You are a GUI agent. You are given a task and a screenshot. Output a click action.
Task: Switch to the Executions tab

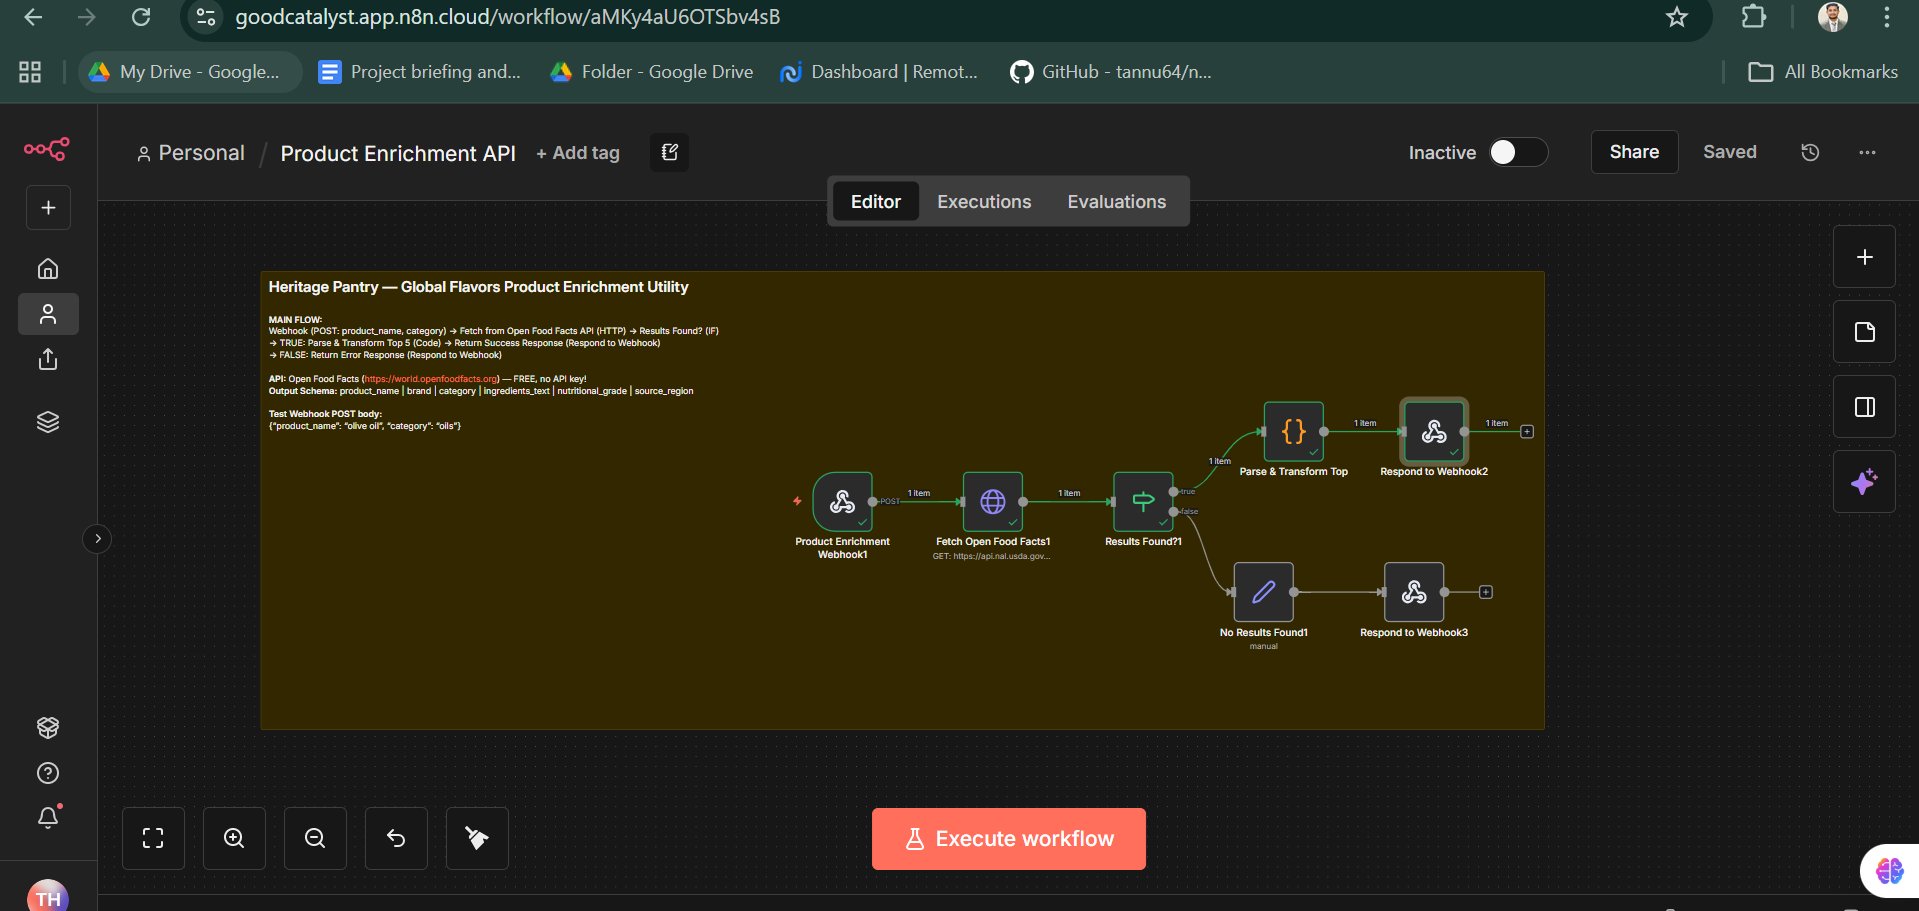coord(983,202)
